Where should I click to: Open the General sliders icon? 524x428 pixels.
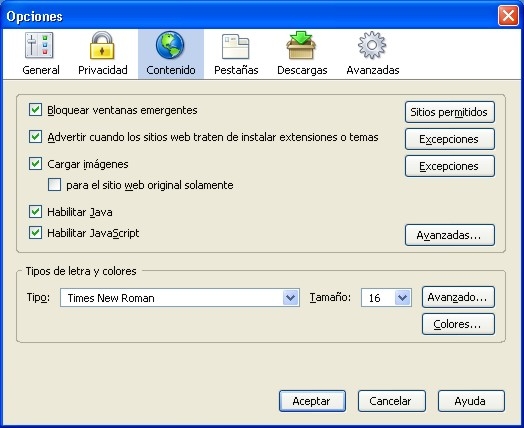tap(39, 45)
